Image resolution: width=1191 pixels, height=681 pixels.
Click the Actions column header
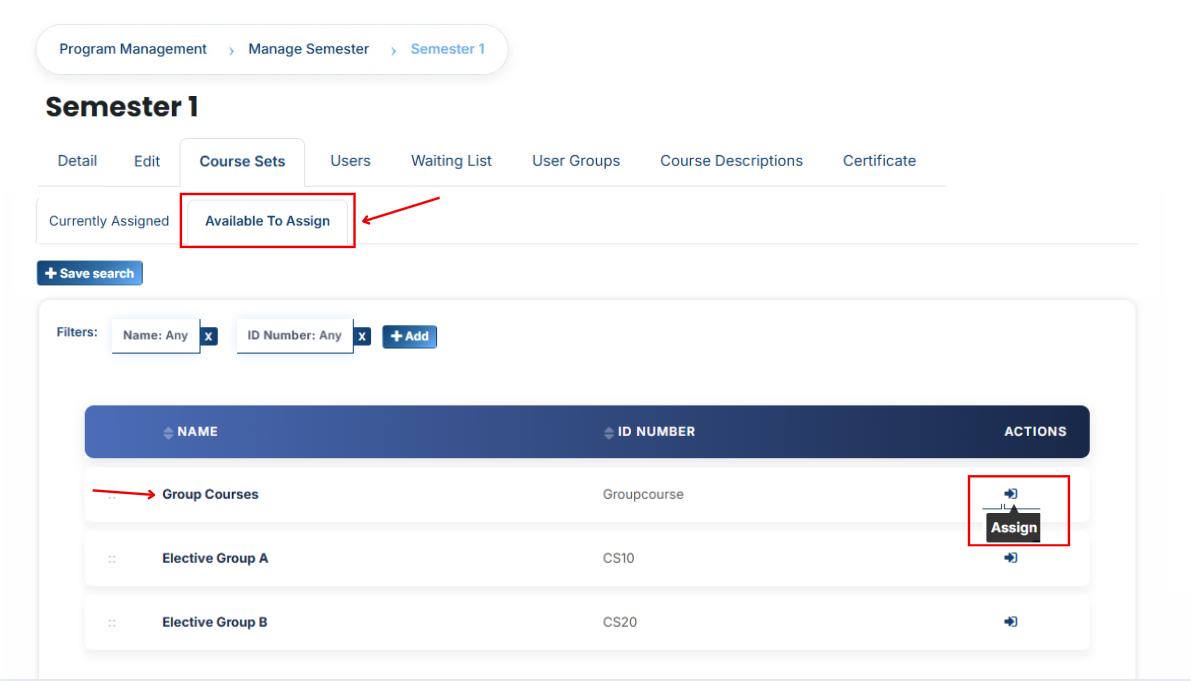tap(1035, 431)
